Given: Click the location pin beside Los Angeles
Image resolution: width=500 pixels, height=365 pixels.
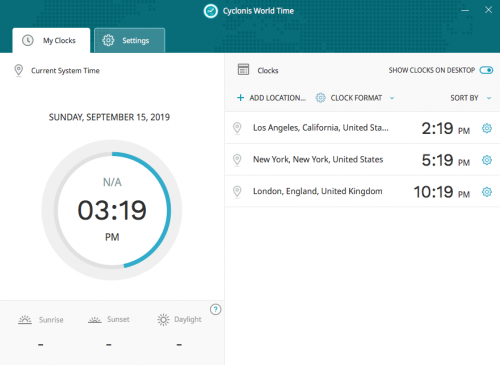Looking at the screenshot, I should click(x=237, y=128).
